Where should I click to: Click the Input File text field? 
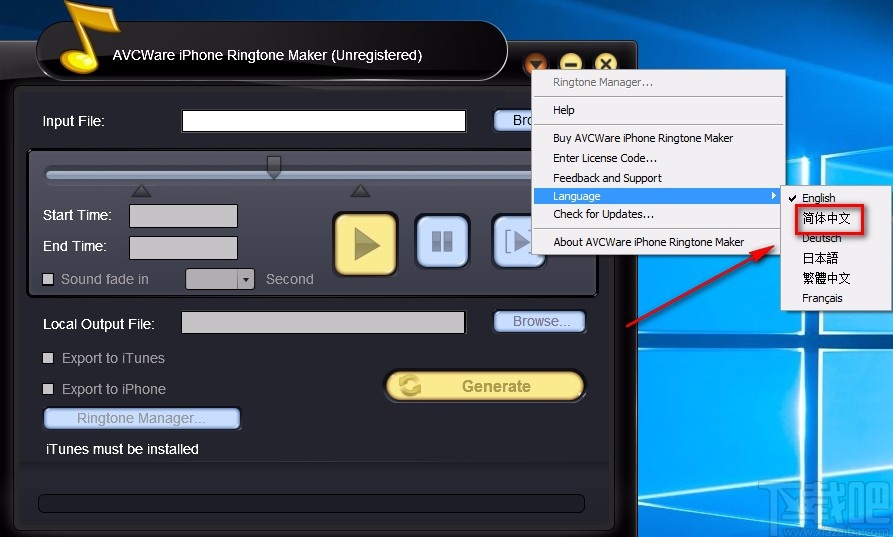pyautogui.click(x=323, y=121)
